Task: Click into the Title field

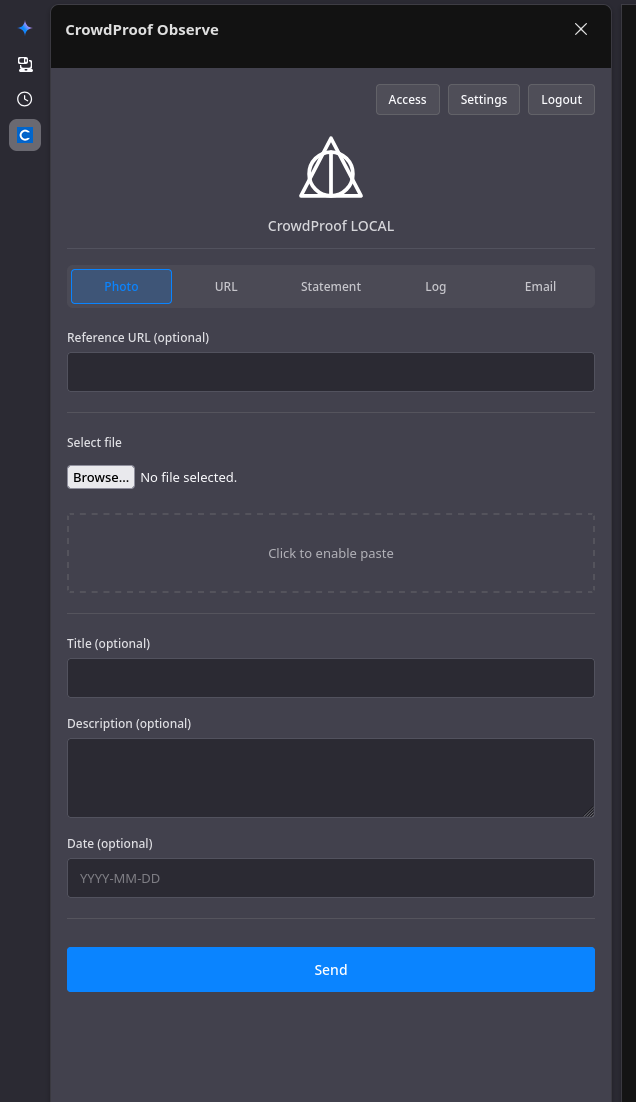Action: coord(331,678)
